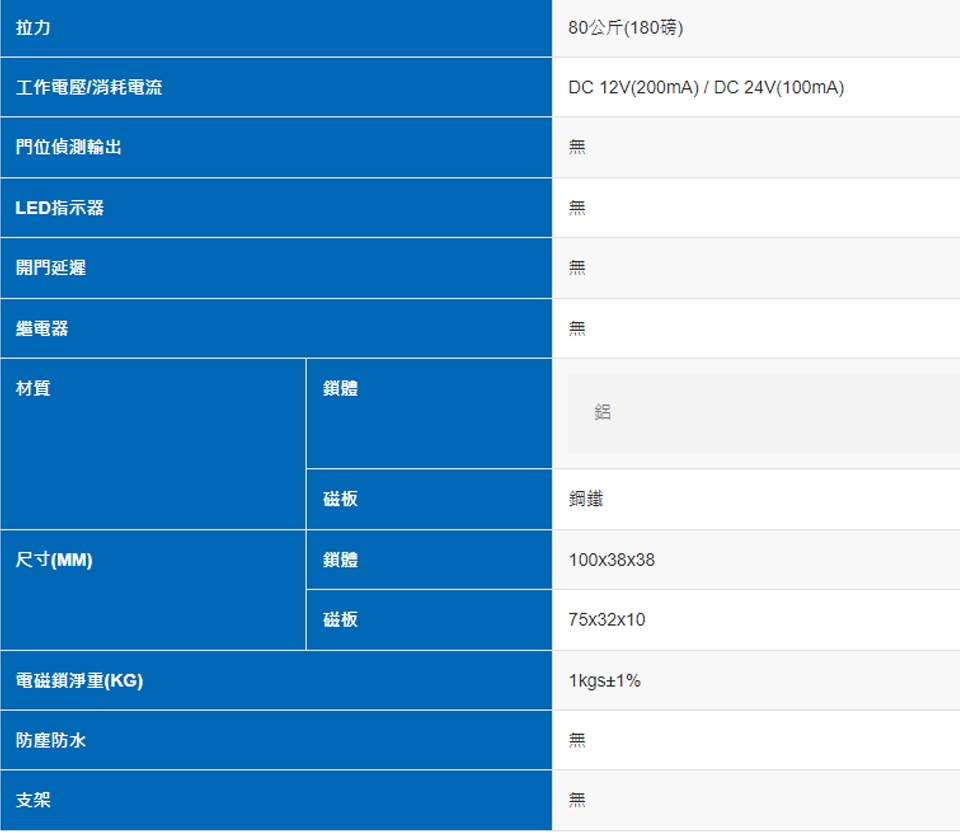Click the 材質 category header
The width and height of the screenshot is (960, 837).
[33, 389]
